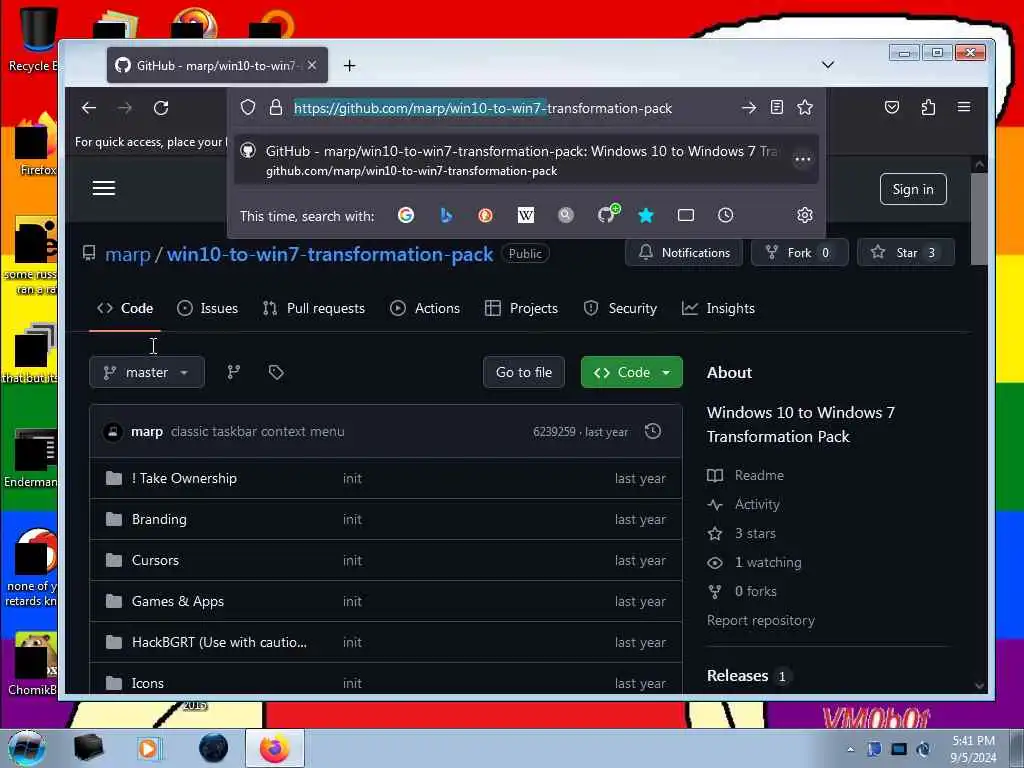The width and height of the screenshot is (1024, 768).
Task: Switch to the Insights tab
Action: pos(718,308)
